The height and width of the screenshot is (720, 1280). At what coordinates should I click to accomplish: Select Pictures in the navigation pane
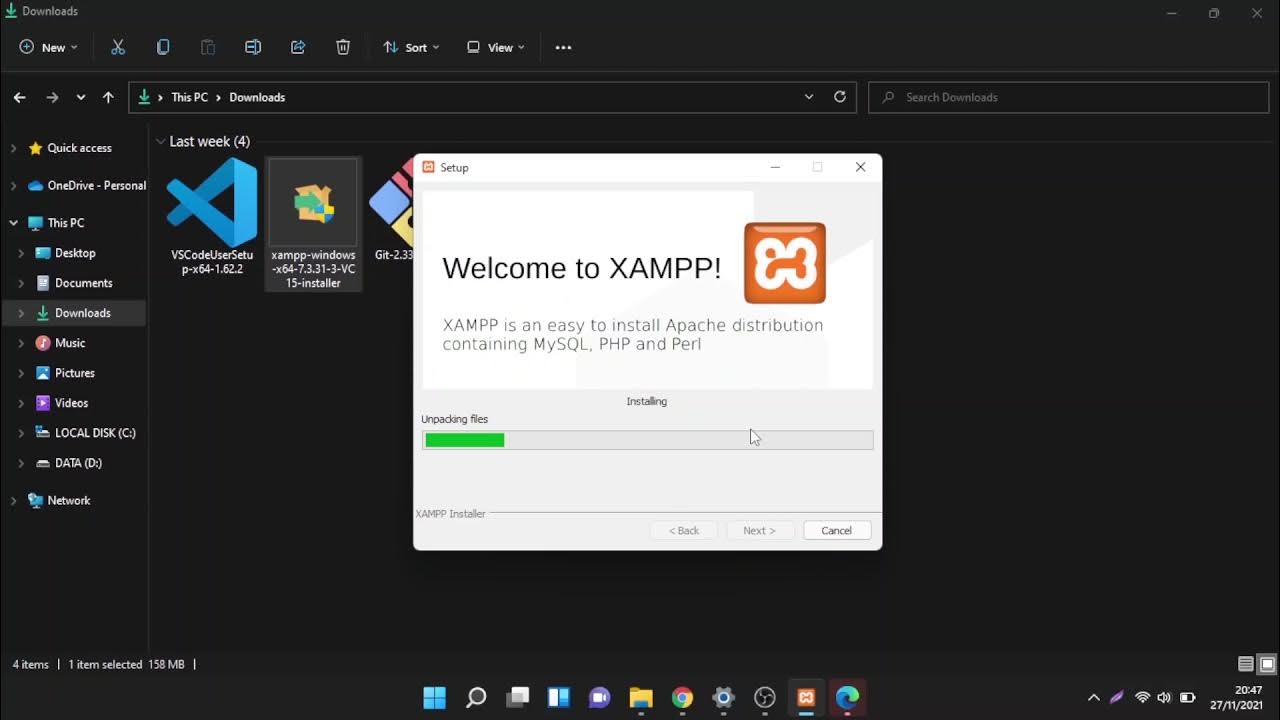74,373
